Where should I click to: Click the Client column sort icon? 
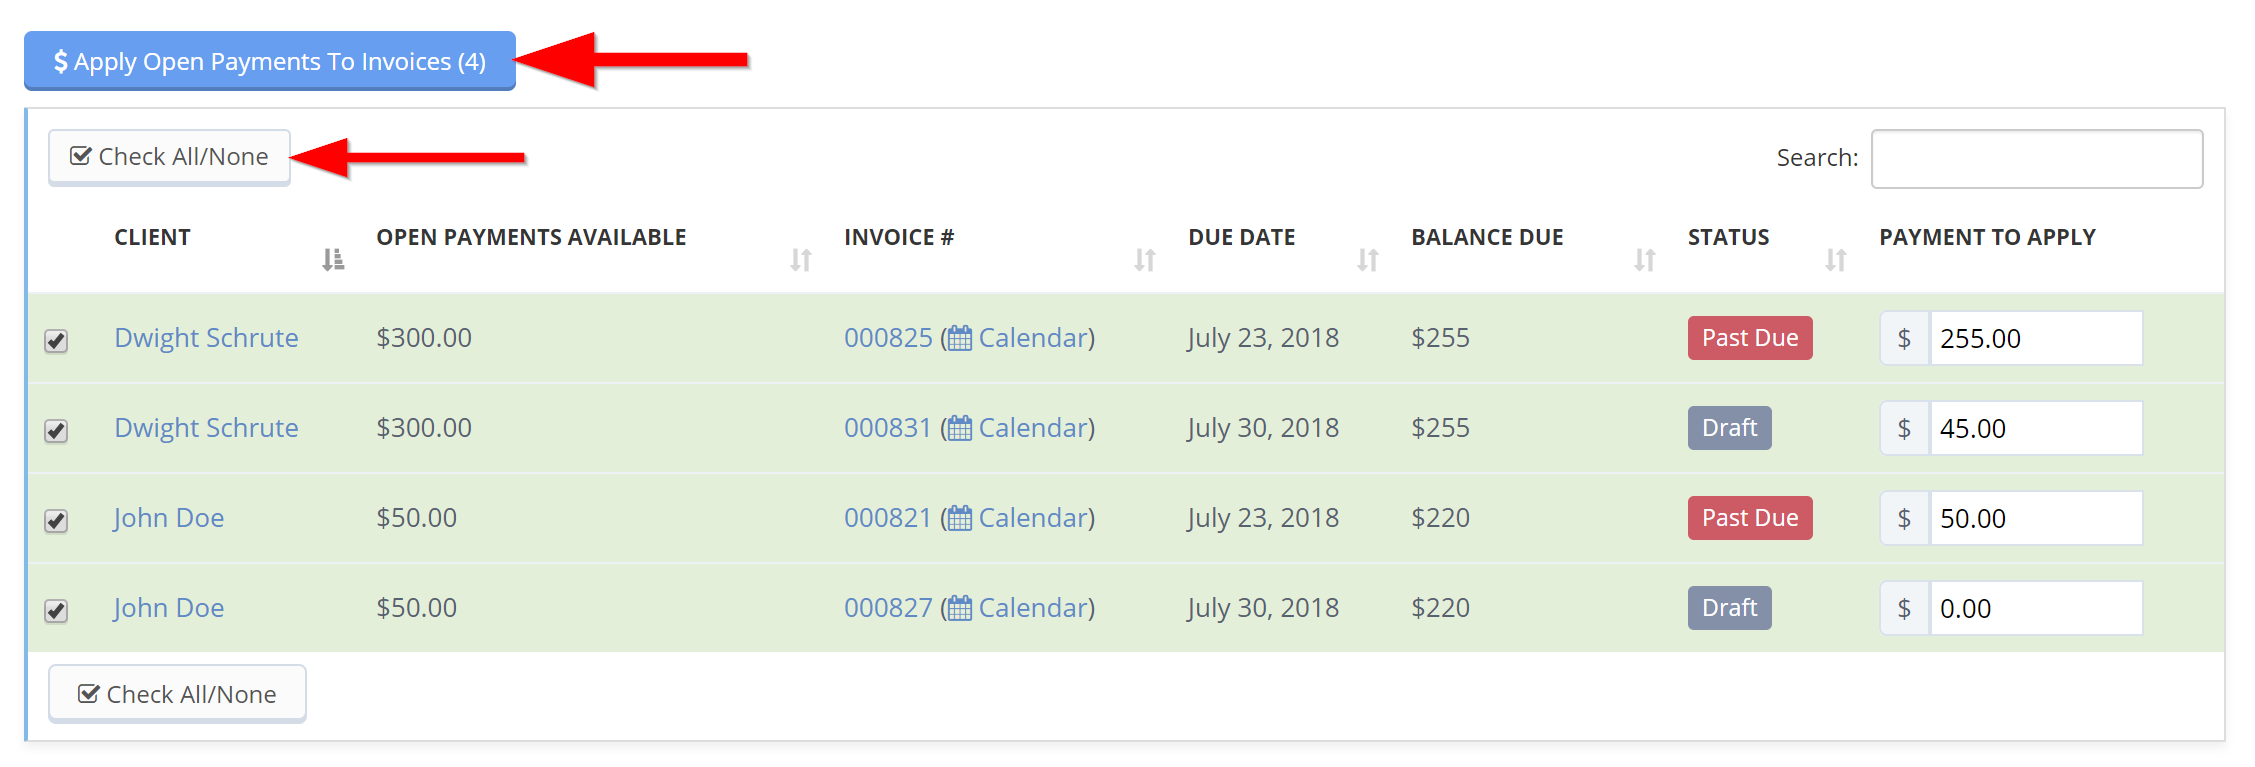(x=333, y=260)
